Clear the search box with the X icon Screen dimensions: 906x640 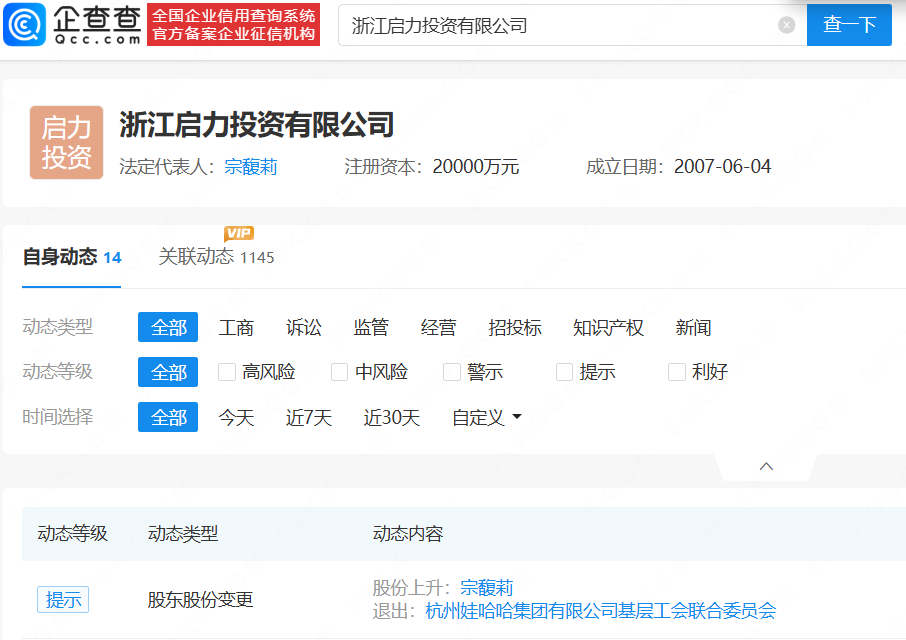787,25
